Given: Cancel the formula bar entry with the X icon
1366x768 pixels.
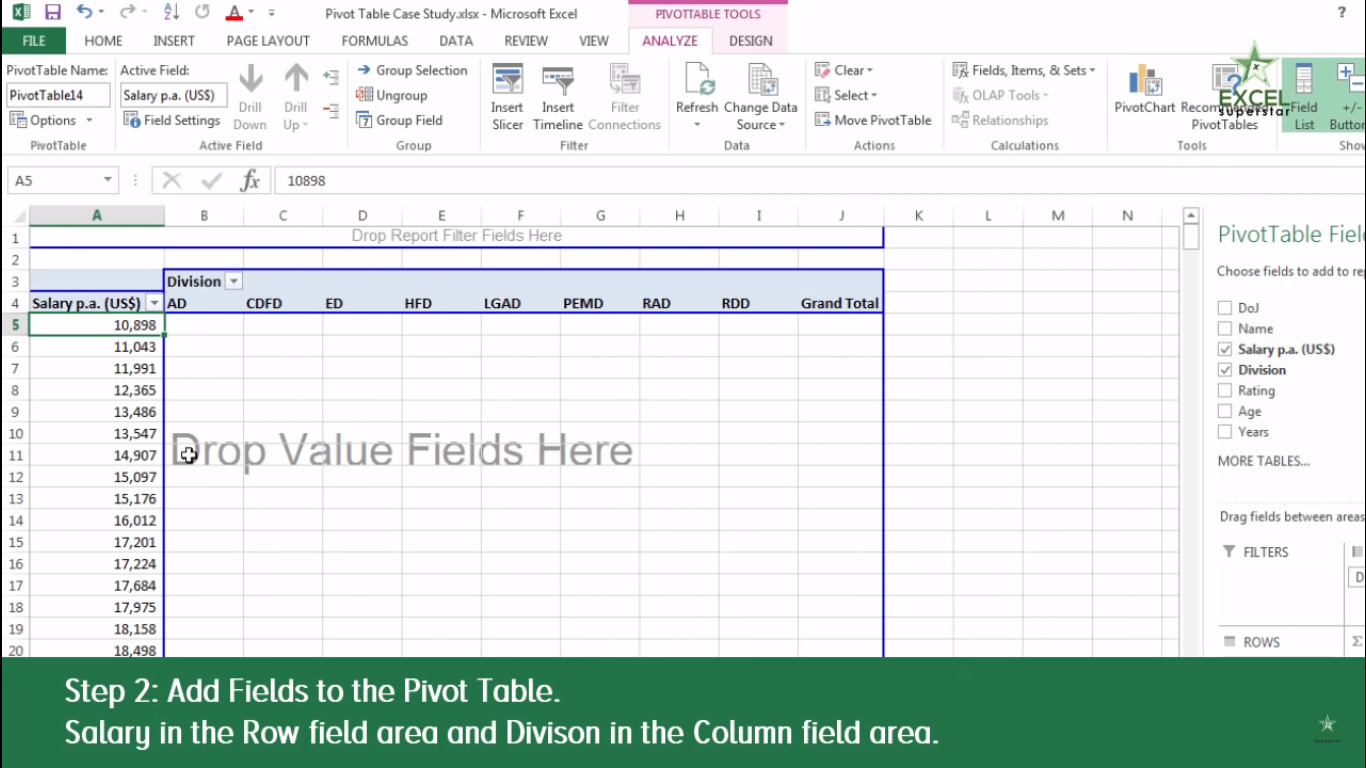Looking at the screenshot, I should 172,181.
